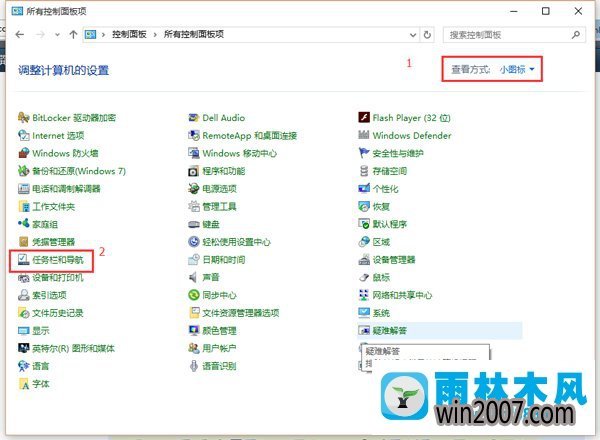Open the Dell Audio icon
This screenshot has width=600, height=440.
[x=194, y=117]
